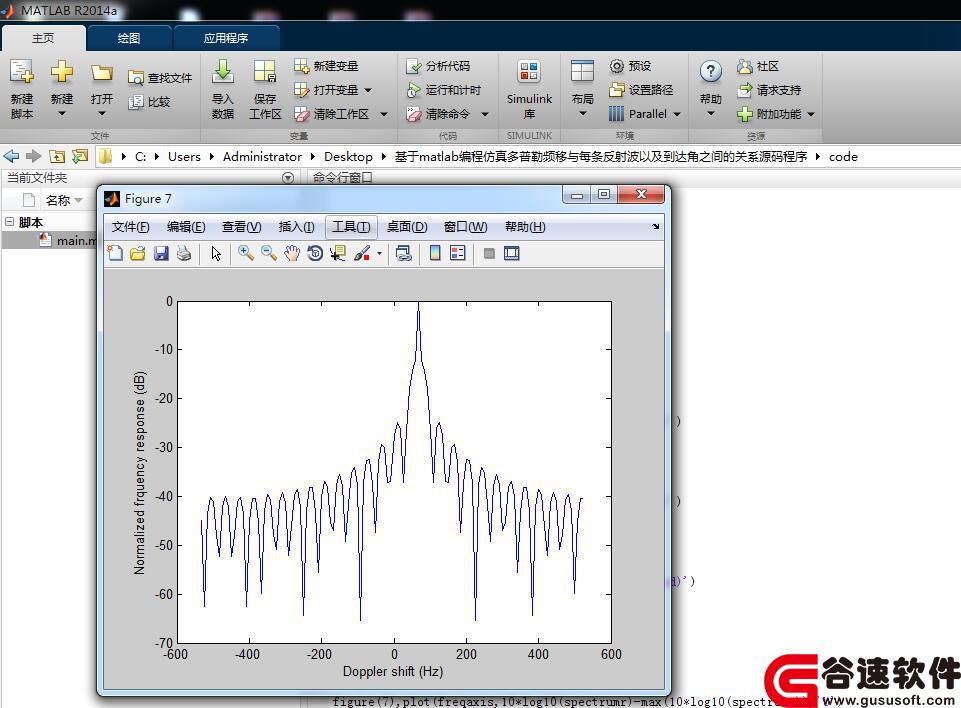The image size is (961, 708).
Task: Expand Clear Commands (清除命令) dropdown
Action: [485, 114]
